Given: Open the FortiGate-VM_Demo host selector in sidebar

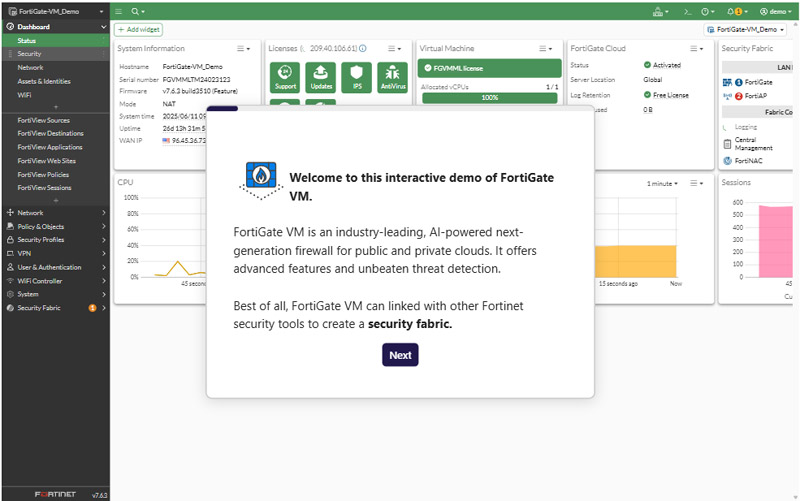Looking at the screenshot, I should pos(56,11).
